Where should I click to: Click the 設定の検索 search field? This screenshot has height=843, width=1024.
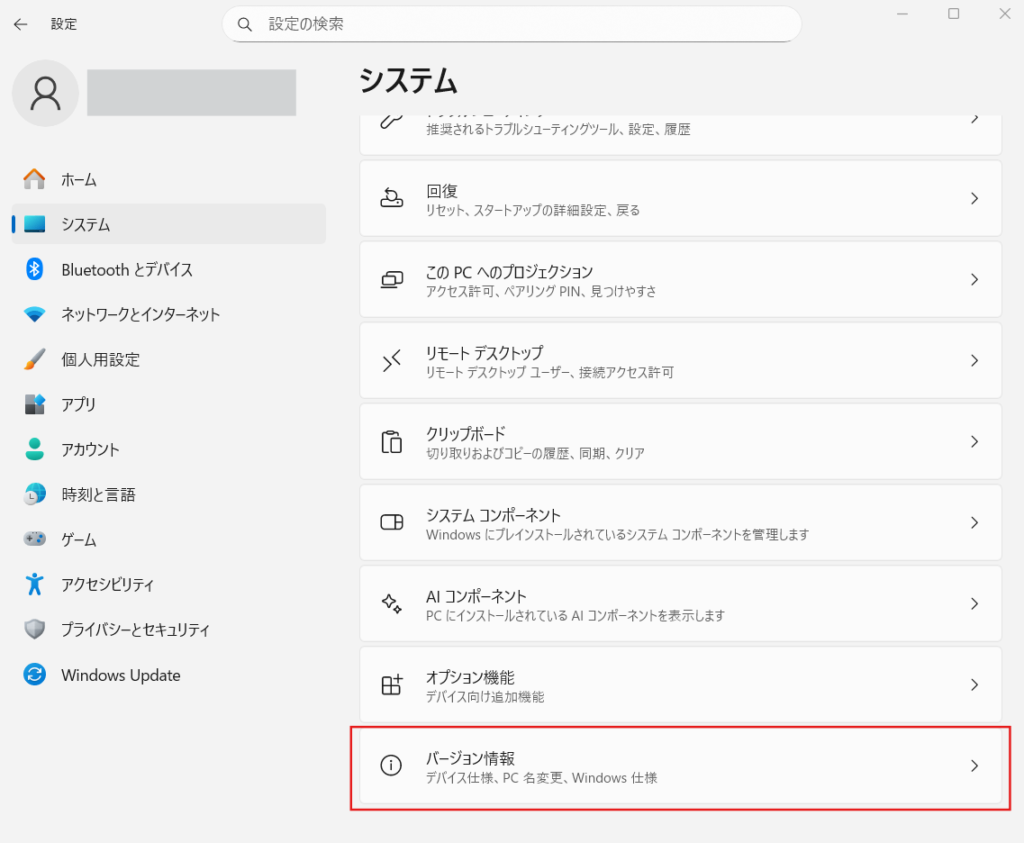click(x=520, y=24)
